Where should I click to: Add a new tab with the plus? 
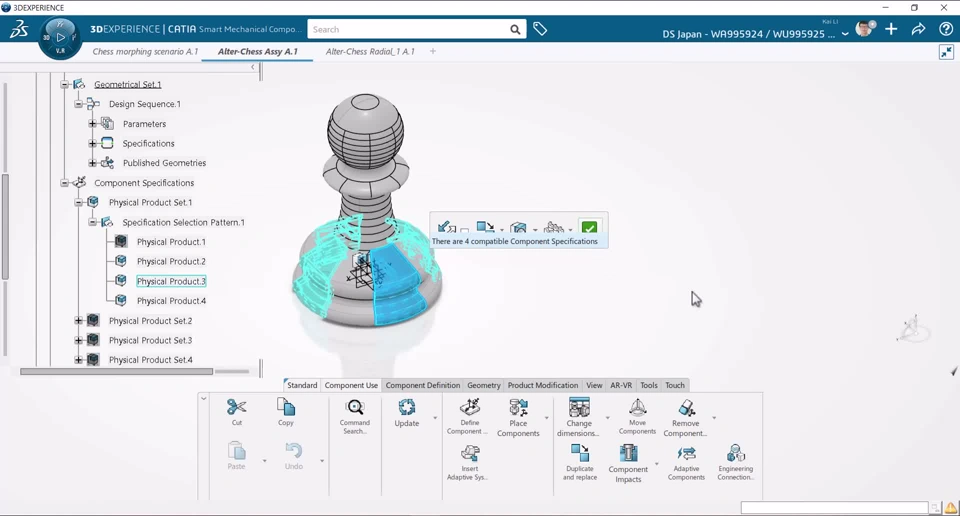pyautogui.click(x=433, y=51)
